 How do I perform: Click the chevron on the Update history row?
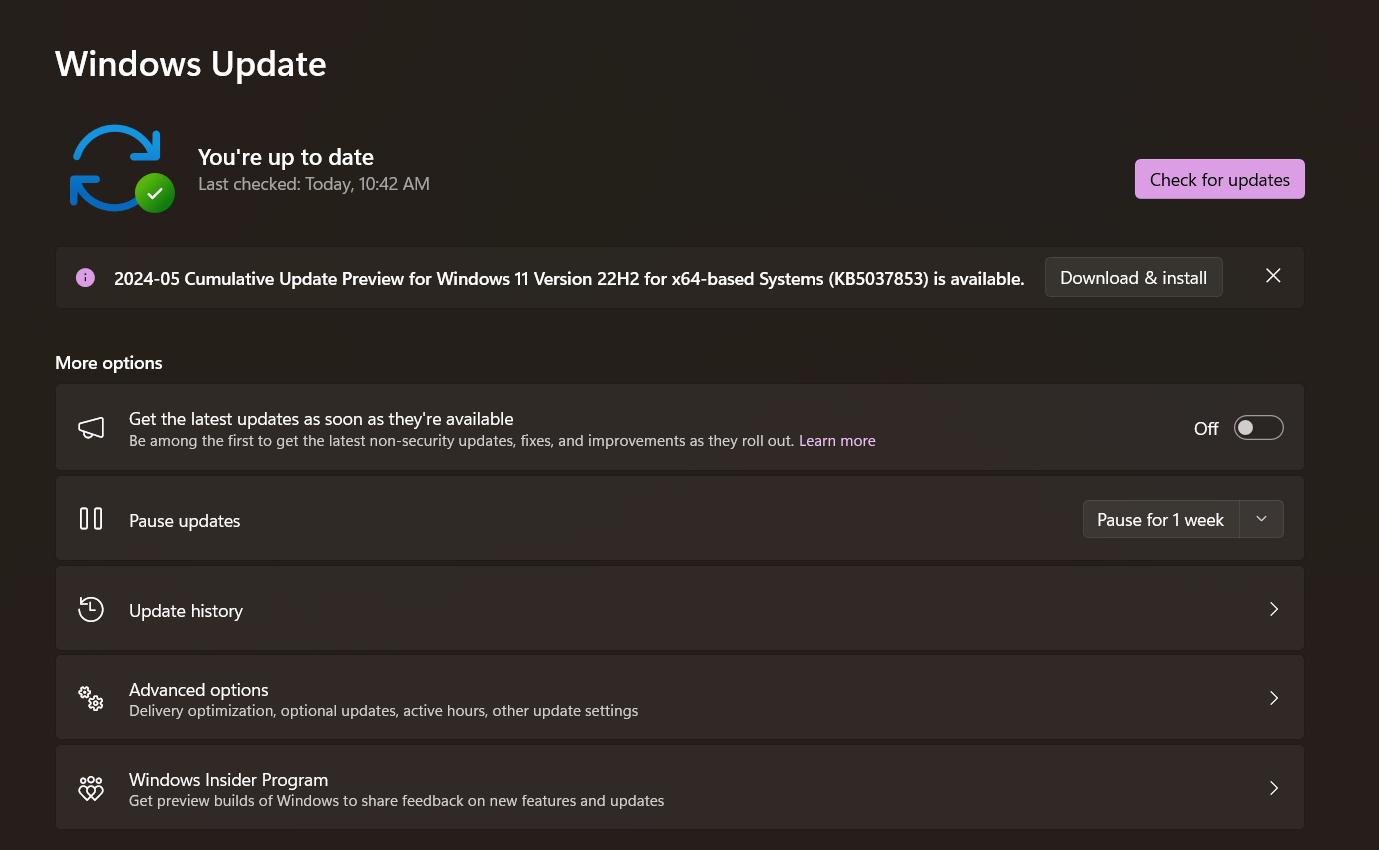tap(1274, 609)
